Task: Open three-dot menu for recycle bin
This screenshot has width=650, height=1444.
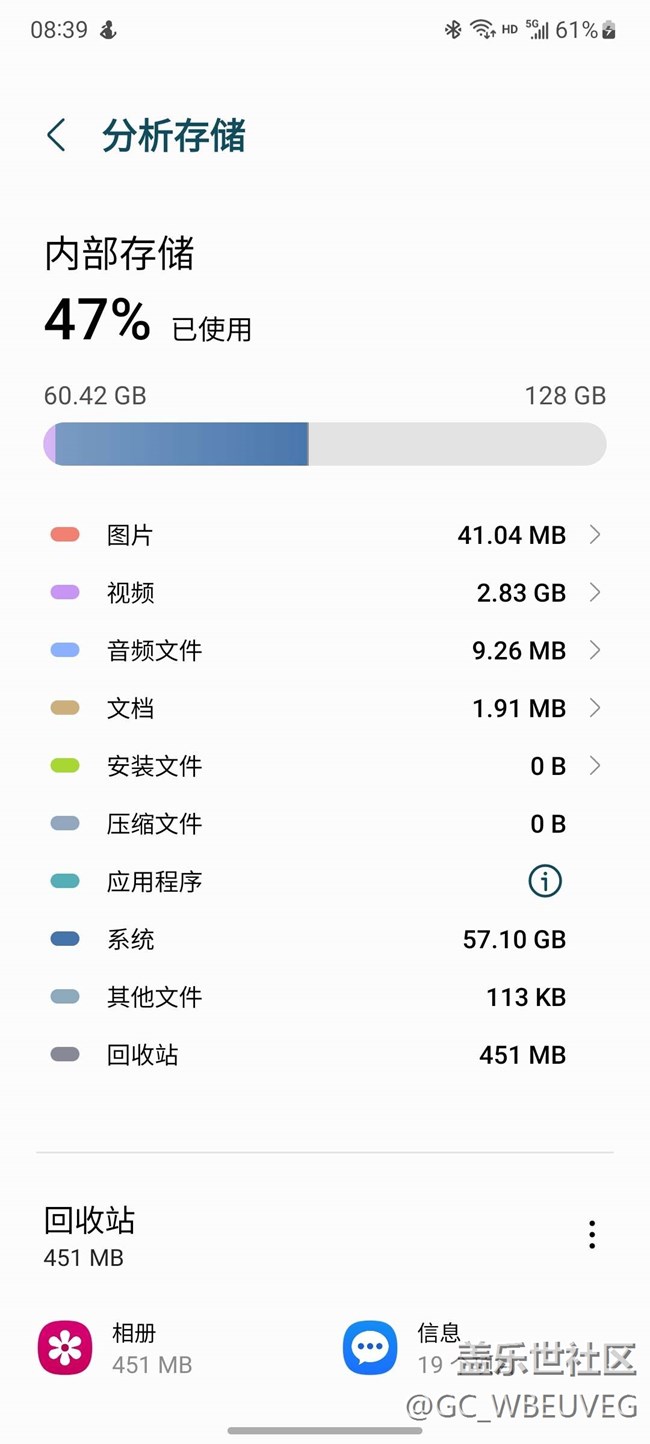Action: (592, 1235)
